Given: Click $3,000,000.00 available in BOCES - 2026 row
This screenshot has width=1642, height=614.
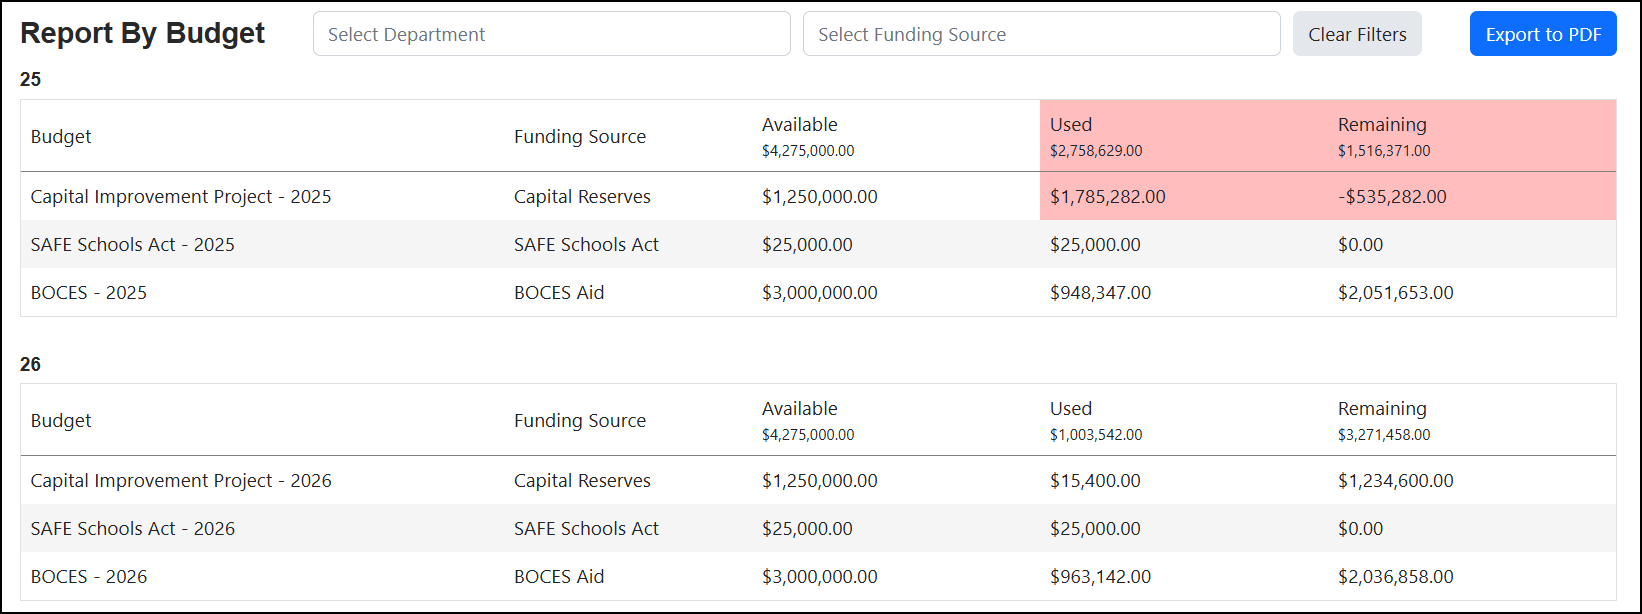Looking at the screenshot, I should [x=820, y=577].
